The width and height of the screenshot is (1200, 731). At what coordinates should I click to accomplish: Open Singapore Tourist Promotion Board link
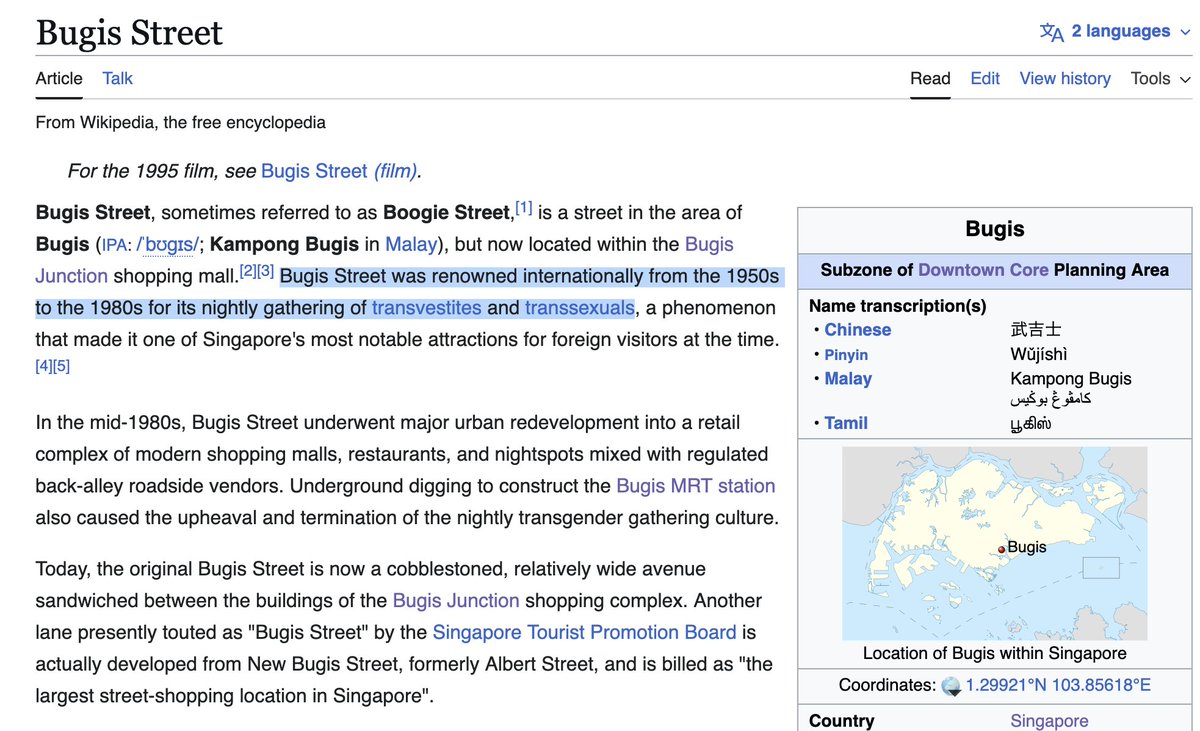coord(584,633)
